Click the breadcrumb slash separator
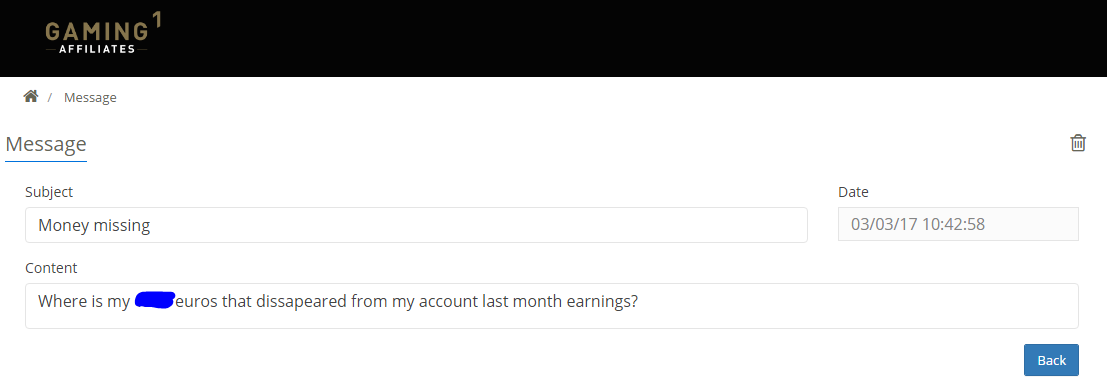This screenshot has height=388, width=1107. click(x=50, y=97)
